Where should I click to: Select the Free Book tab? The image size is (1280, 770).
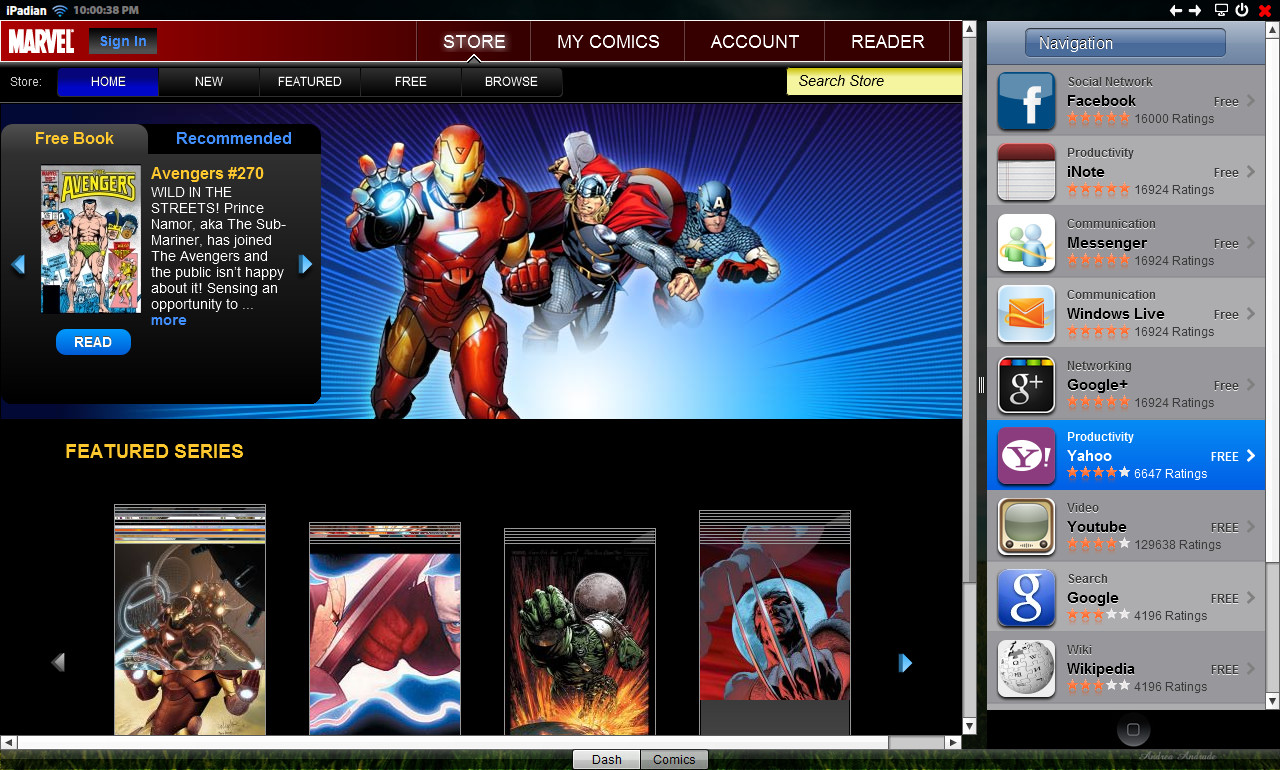[x=74, y=139]
